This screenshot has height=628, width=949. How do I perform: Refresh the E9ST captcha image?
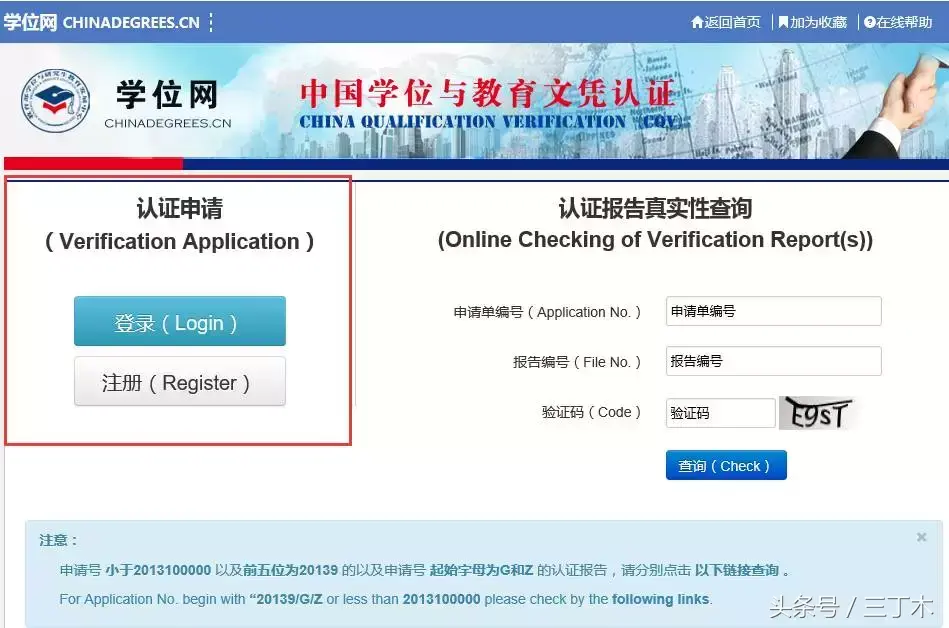pyautogui.click(x=819, y=413)
